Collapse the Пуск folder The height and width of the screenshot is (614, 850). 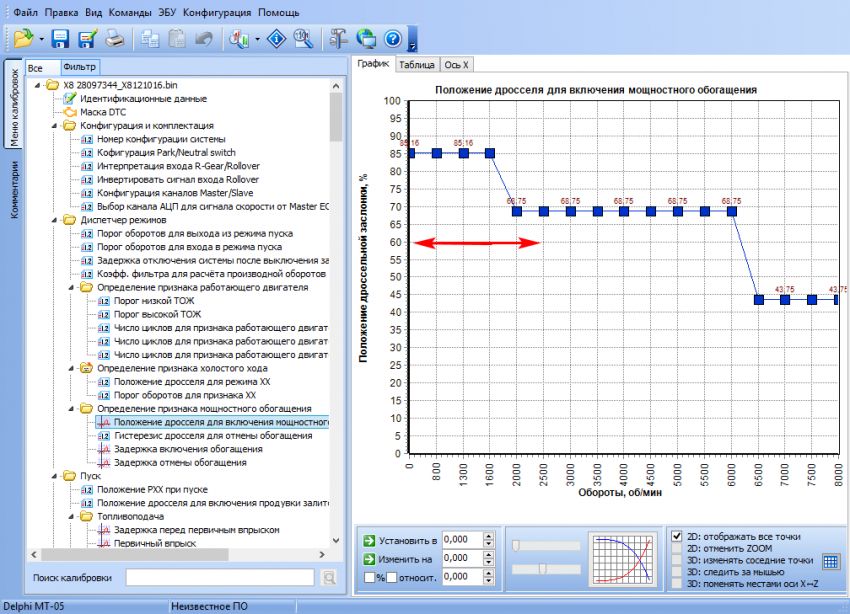54,476
